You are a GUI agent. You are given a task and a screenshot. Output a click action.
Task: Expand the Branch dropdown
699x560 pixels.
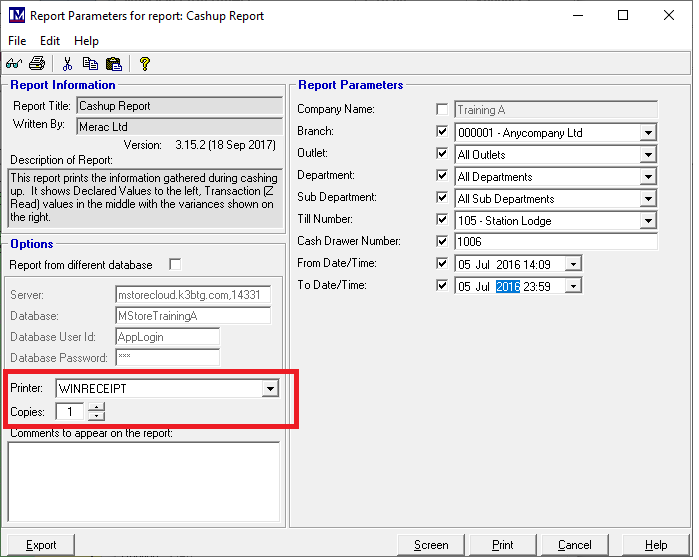[648, 133]
